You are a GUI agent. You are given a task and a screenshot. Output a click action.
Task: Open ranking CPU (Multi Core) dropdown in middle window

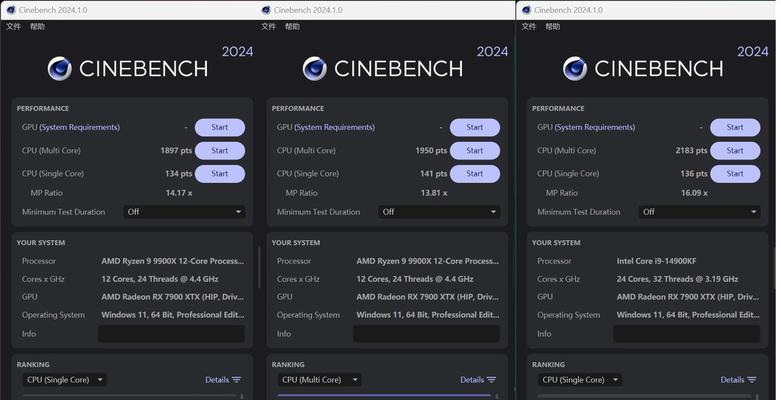pos(320,380)
